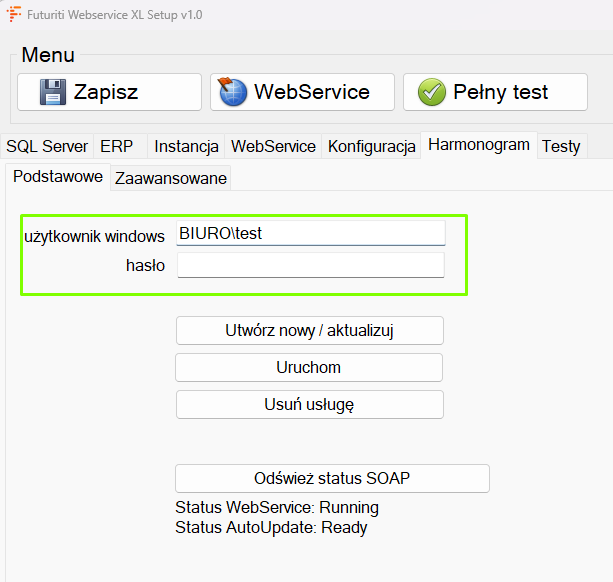This screenshot has height=582, width=613.
Task: Select the WebService tab
Action: click(x=273, y=146)
